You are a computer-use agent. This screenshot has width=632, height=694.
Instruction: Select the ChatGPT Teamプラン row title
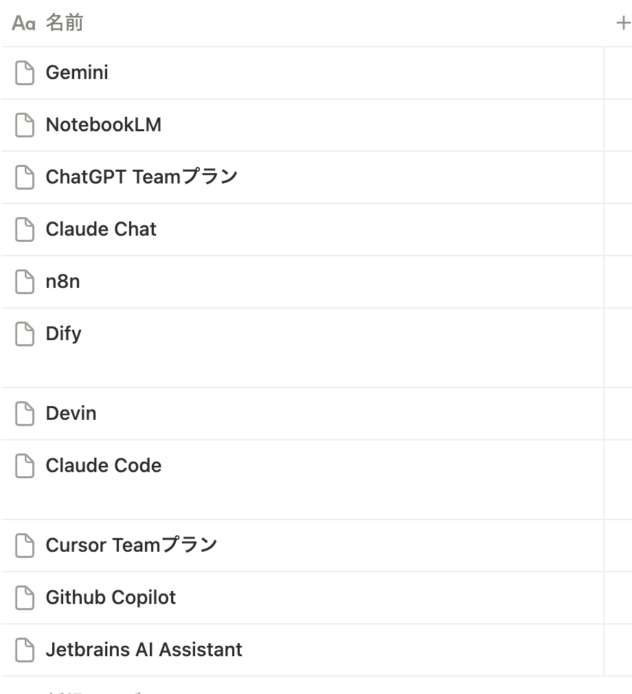pos(141,177)
